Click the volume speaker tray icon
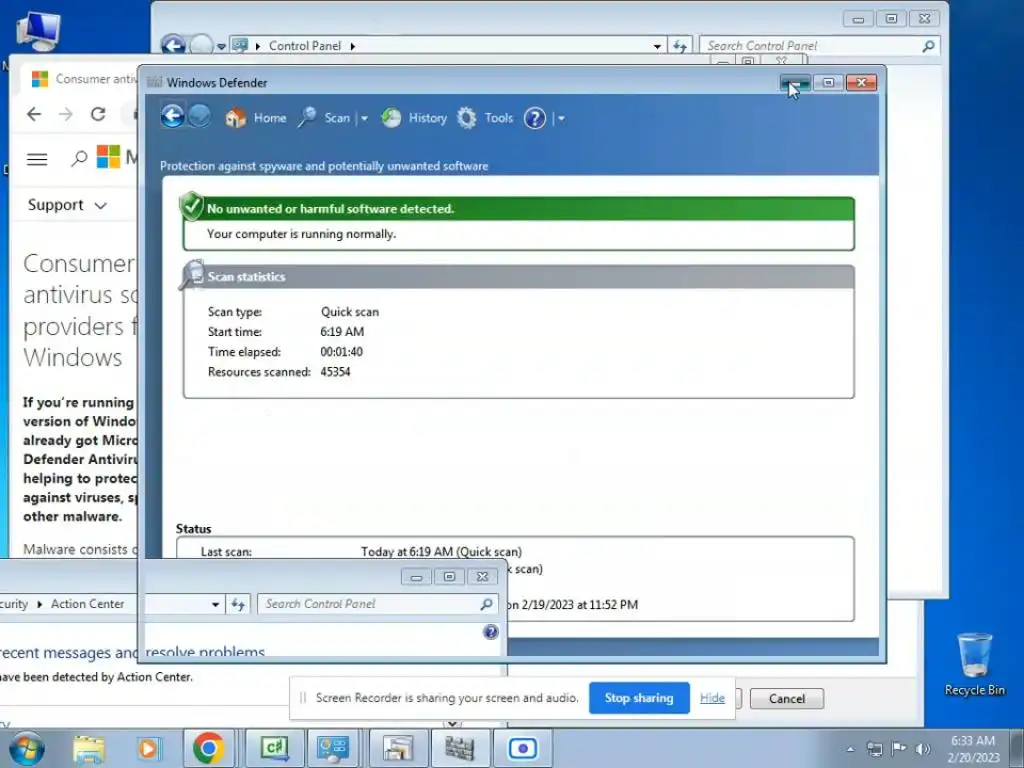Viewport: 1024px width, 768px height. coord(922,749)
